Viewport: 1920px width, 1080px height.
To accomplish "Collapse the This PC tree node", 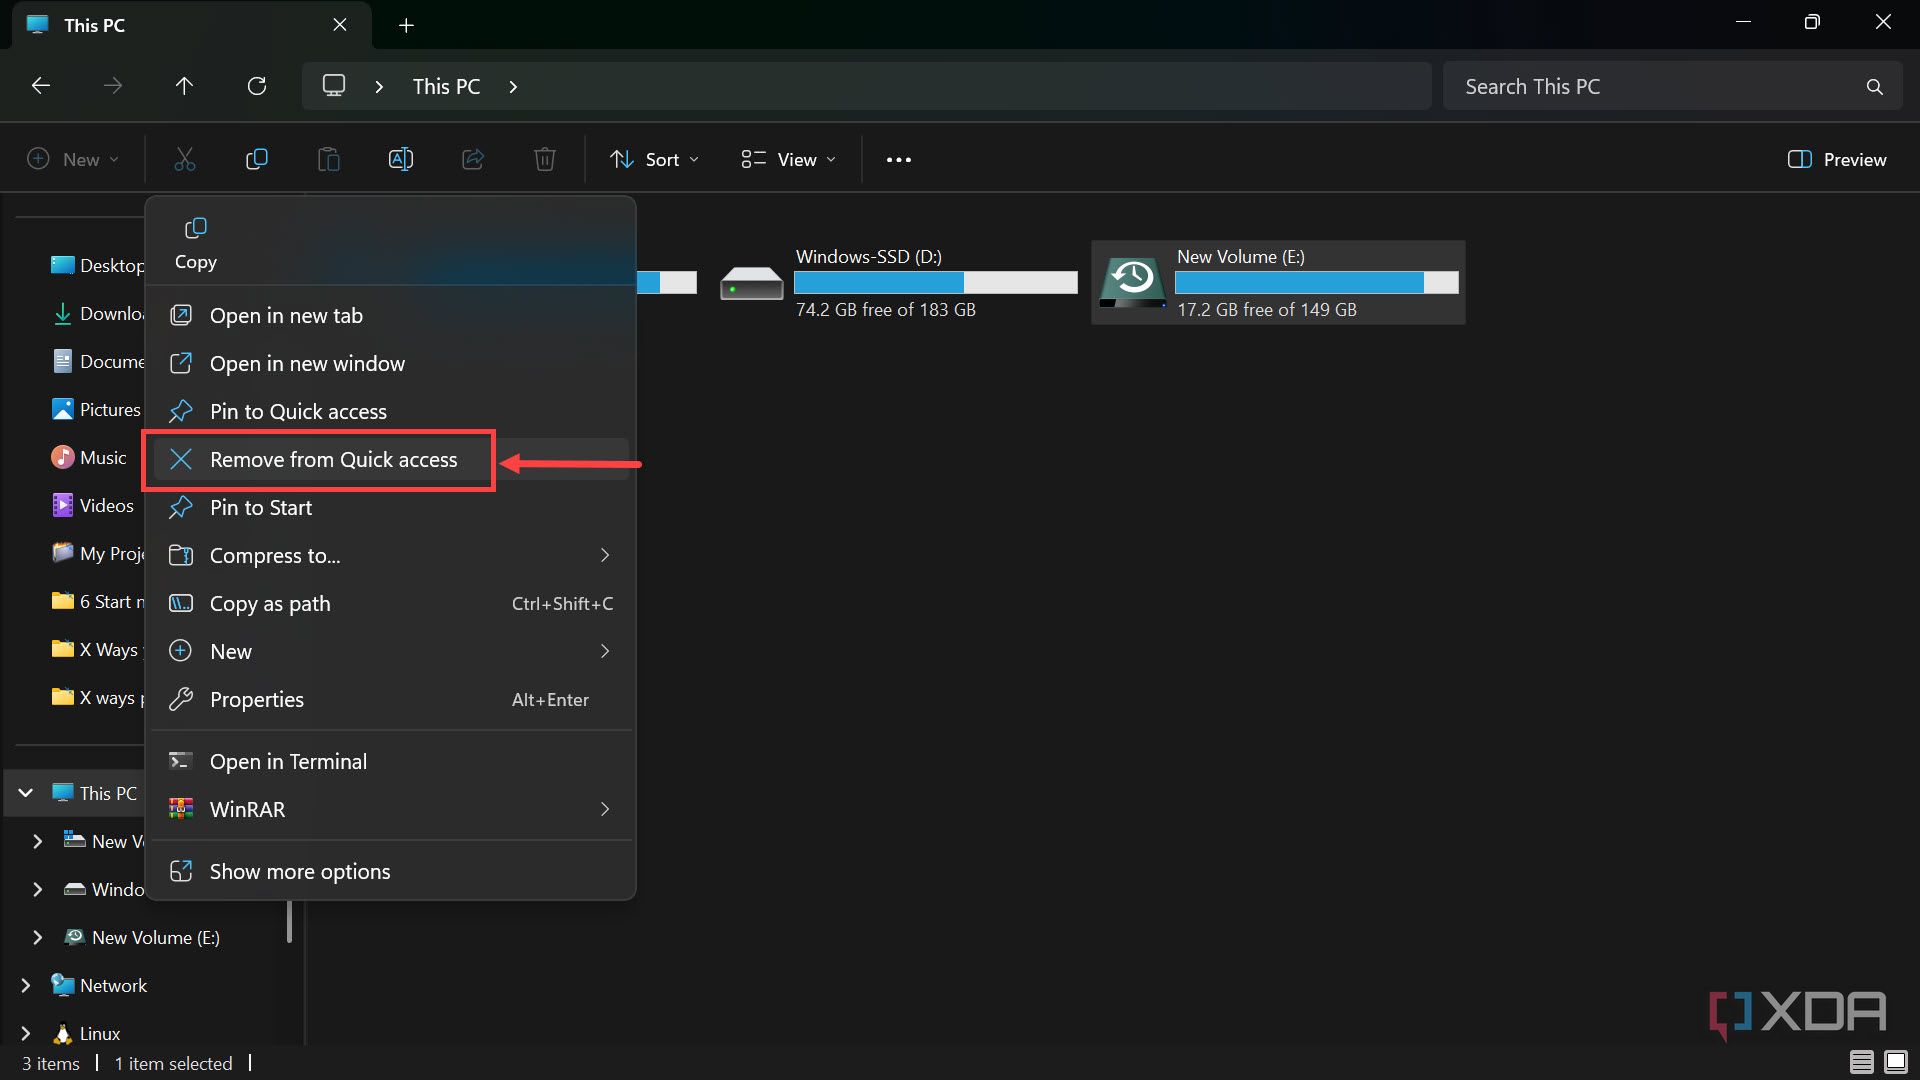I will coord(26,793).
